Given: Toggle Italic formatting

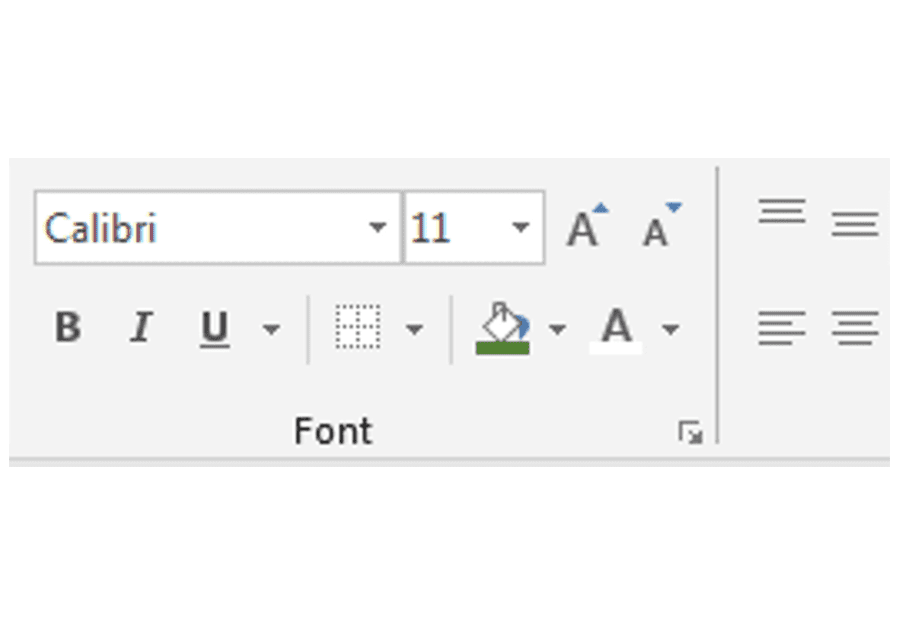Looking at the screenshot, I should pos(141,327).
